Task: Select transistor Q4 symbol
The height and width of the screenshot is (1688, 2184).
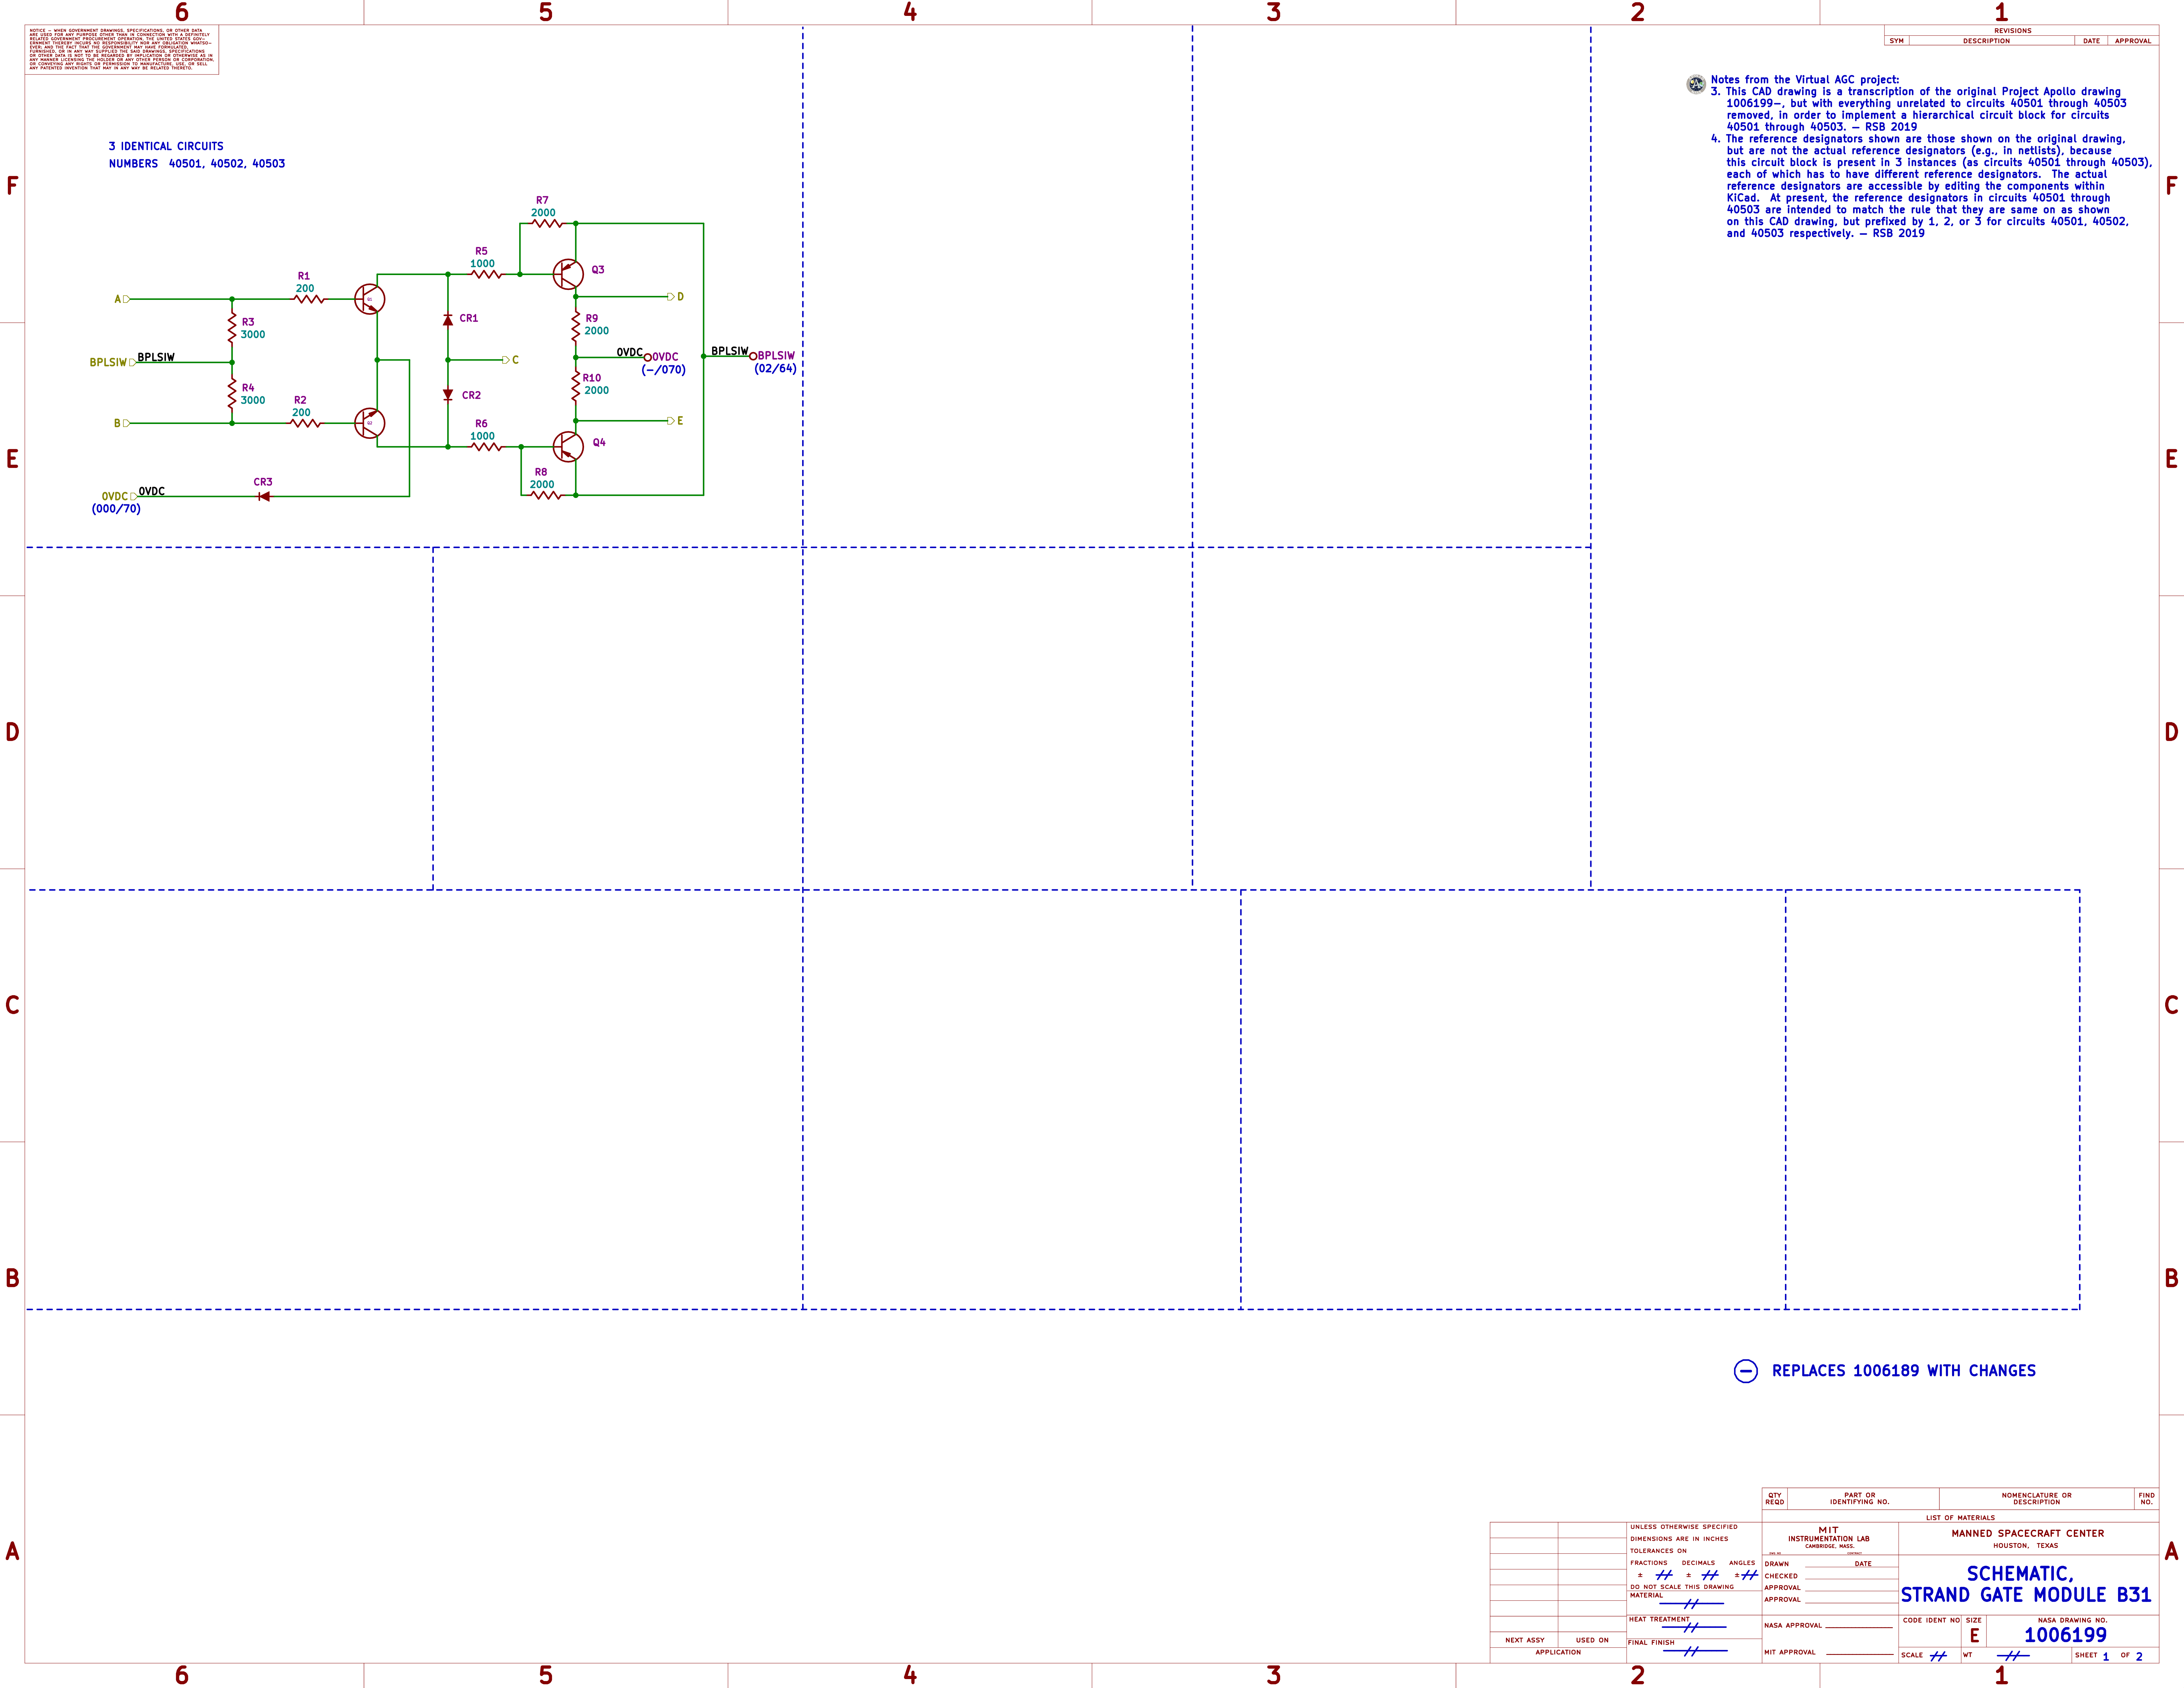Action: pos(568,447)
